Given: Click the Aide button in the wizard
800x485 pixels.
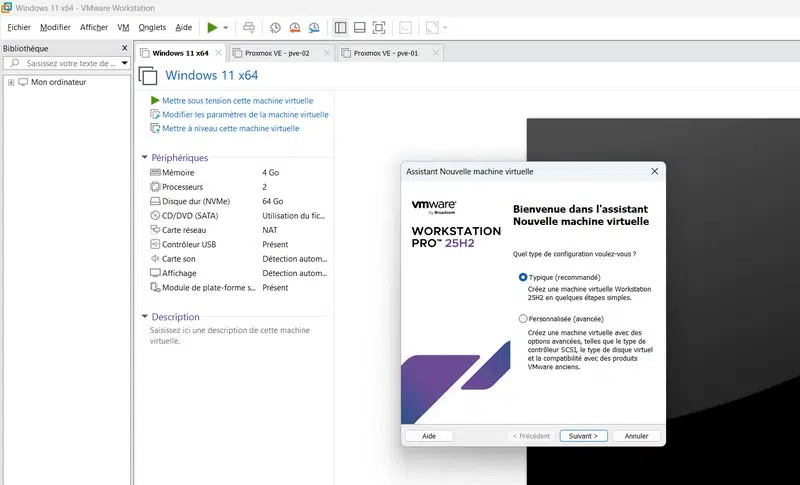Looking at the screenshot, I should [x=429, y=436].
